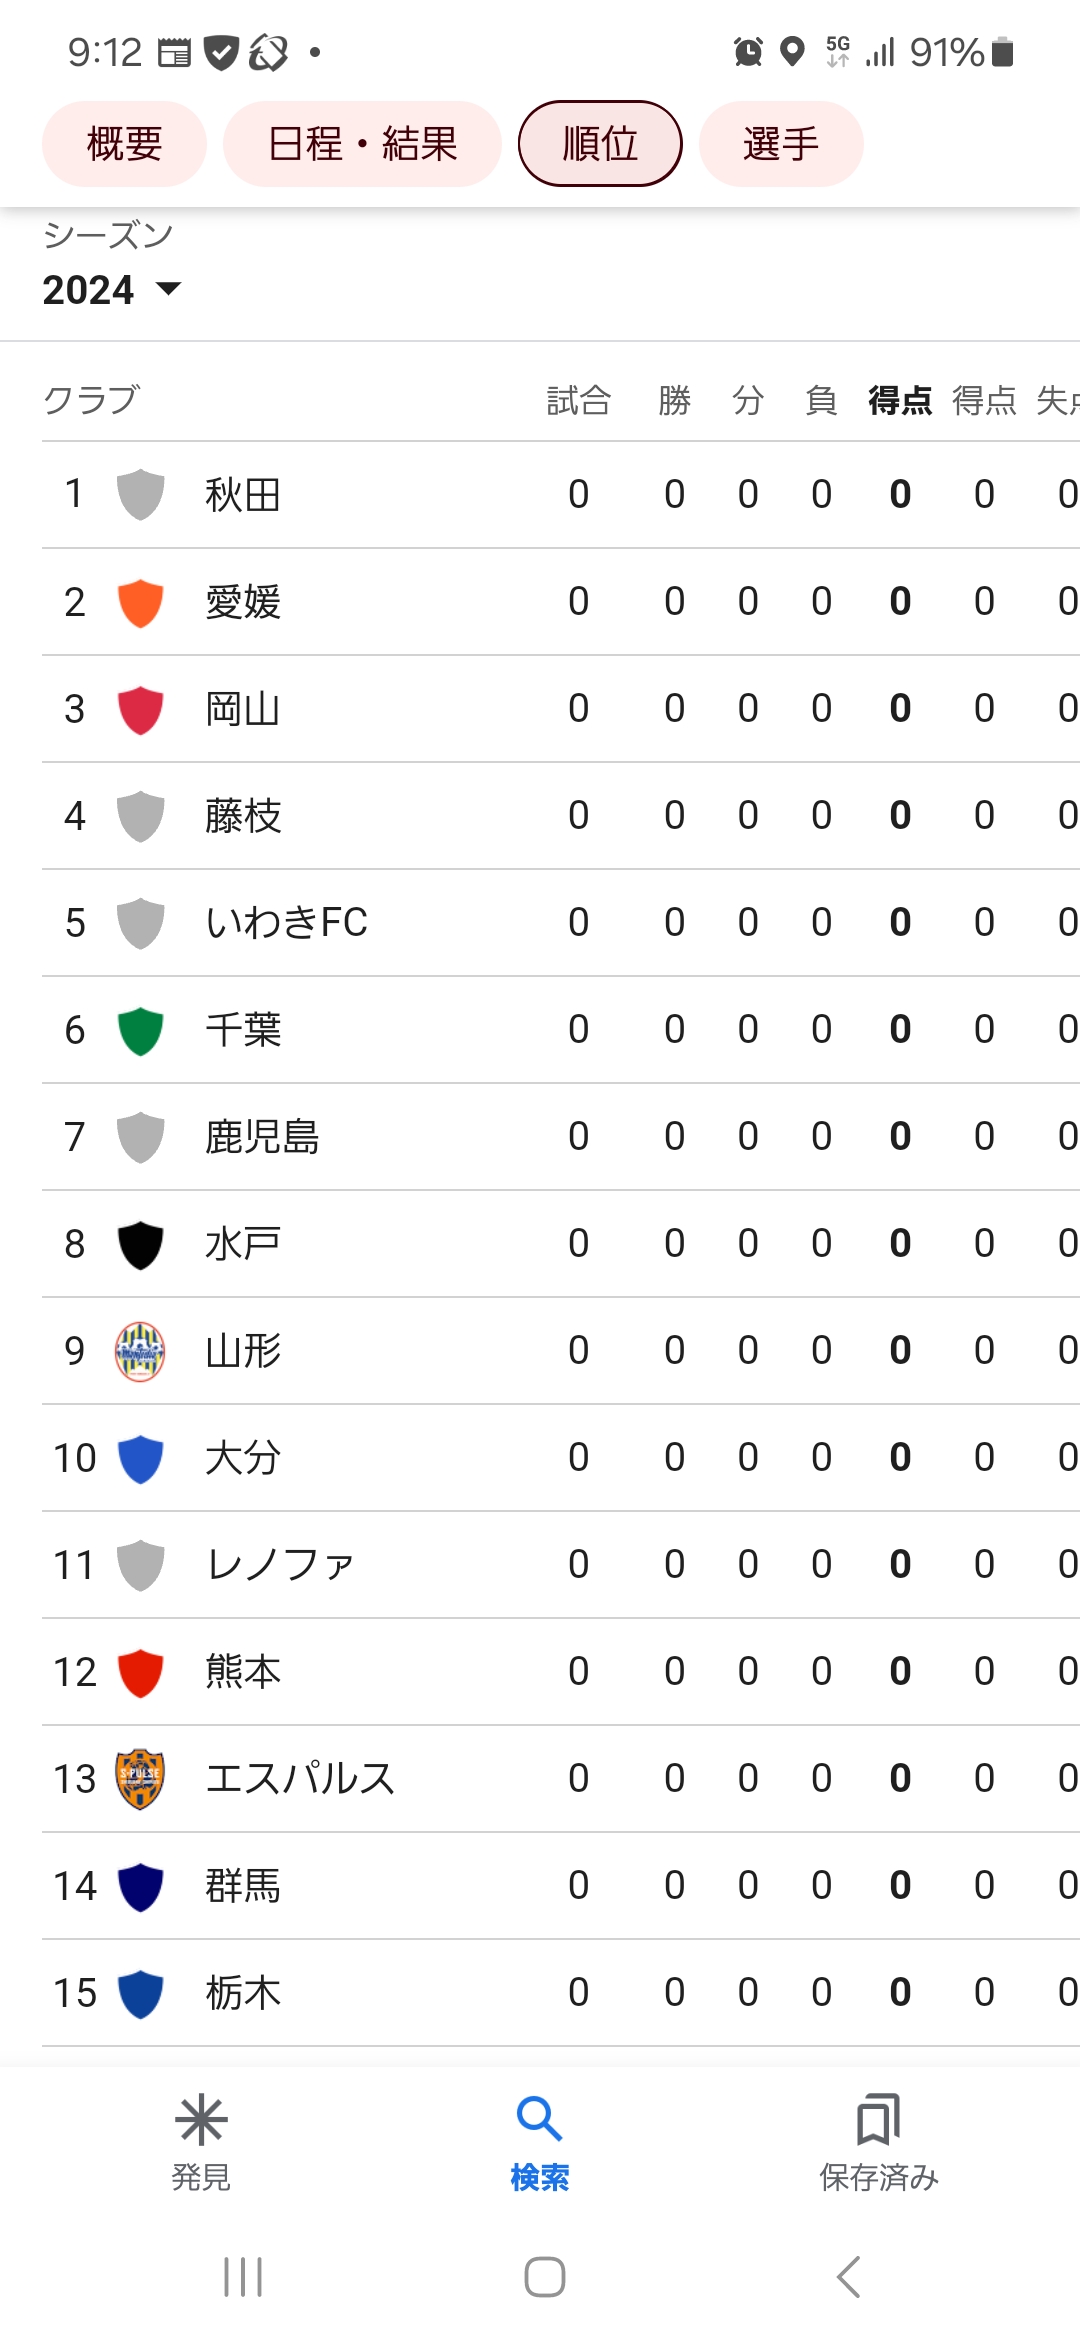Screen dimensions: 1080x2340
Task: Open the 秋田 team row
Action: 561,495
